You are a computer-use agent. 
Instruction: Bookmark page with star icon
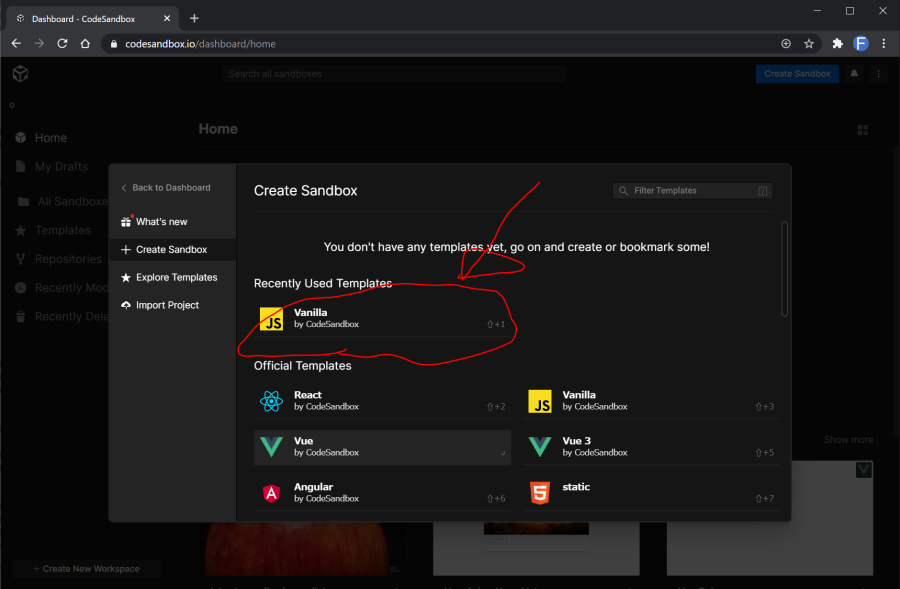click(x=809, y=44)
